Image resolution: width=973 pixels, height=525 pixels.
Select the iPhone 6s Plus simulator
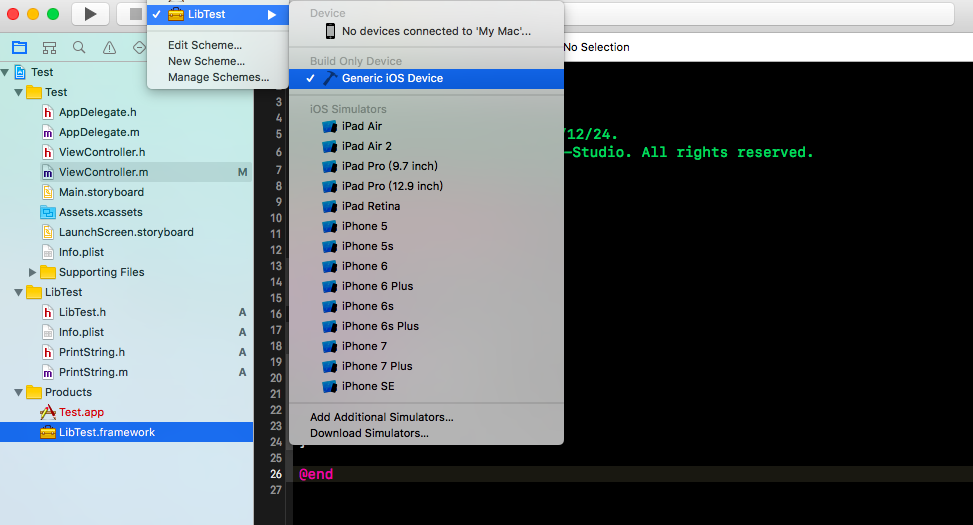[426, 326]
